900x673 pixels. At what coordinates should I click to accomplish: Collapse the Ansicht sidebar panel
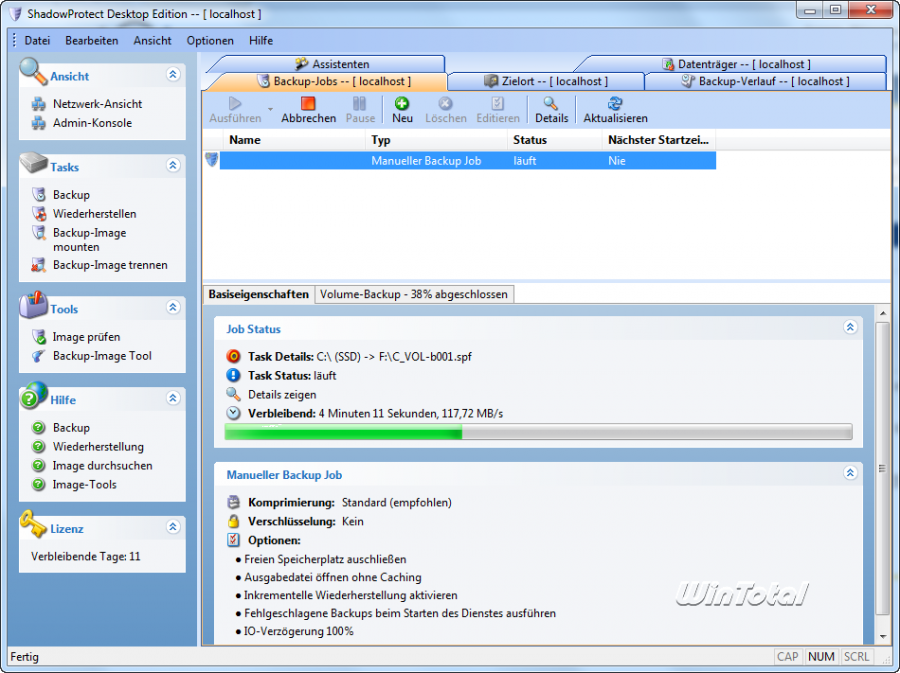click(x=173, y=74)
